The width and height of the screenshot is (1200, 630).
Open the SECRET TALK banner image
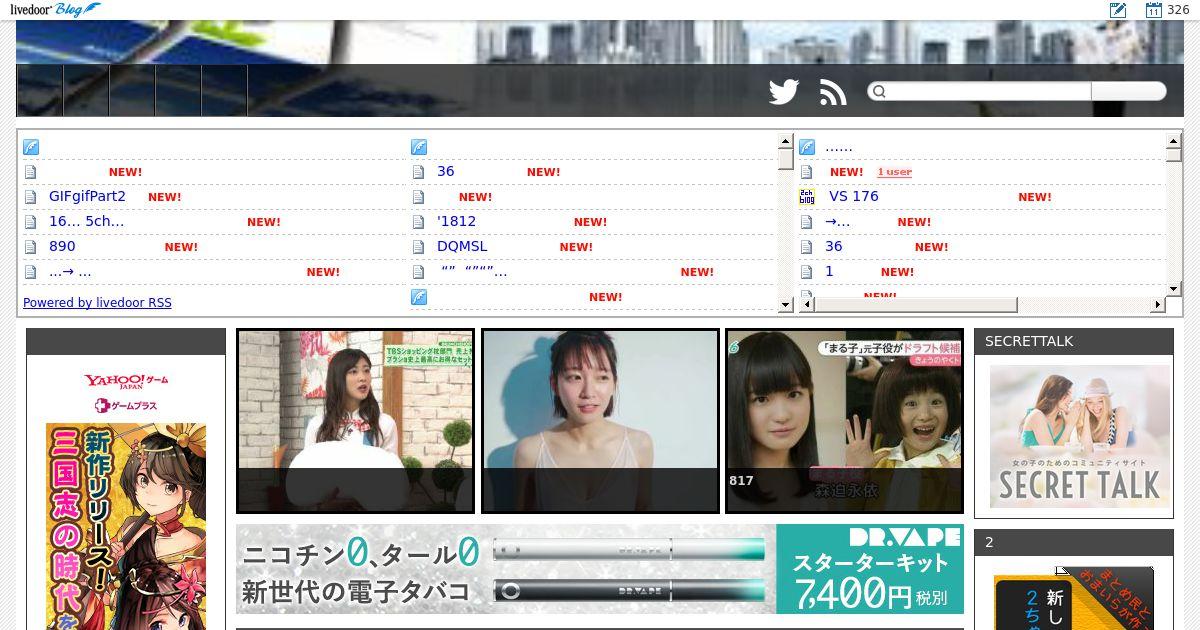pyautogui.click(x=1079, y=436)
